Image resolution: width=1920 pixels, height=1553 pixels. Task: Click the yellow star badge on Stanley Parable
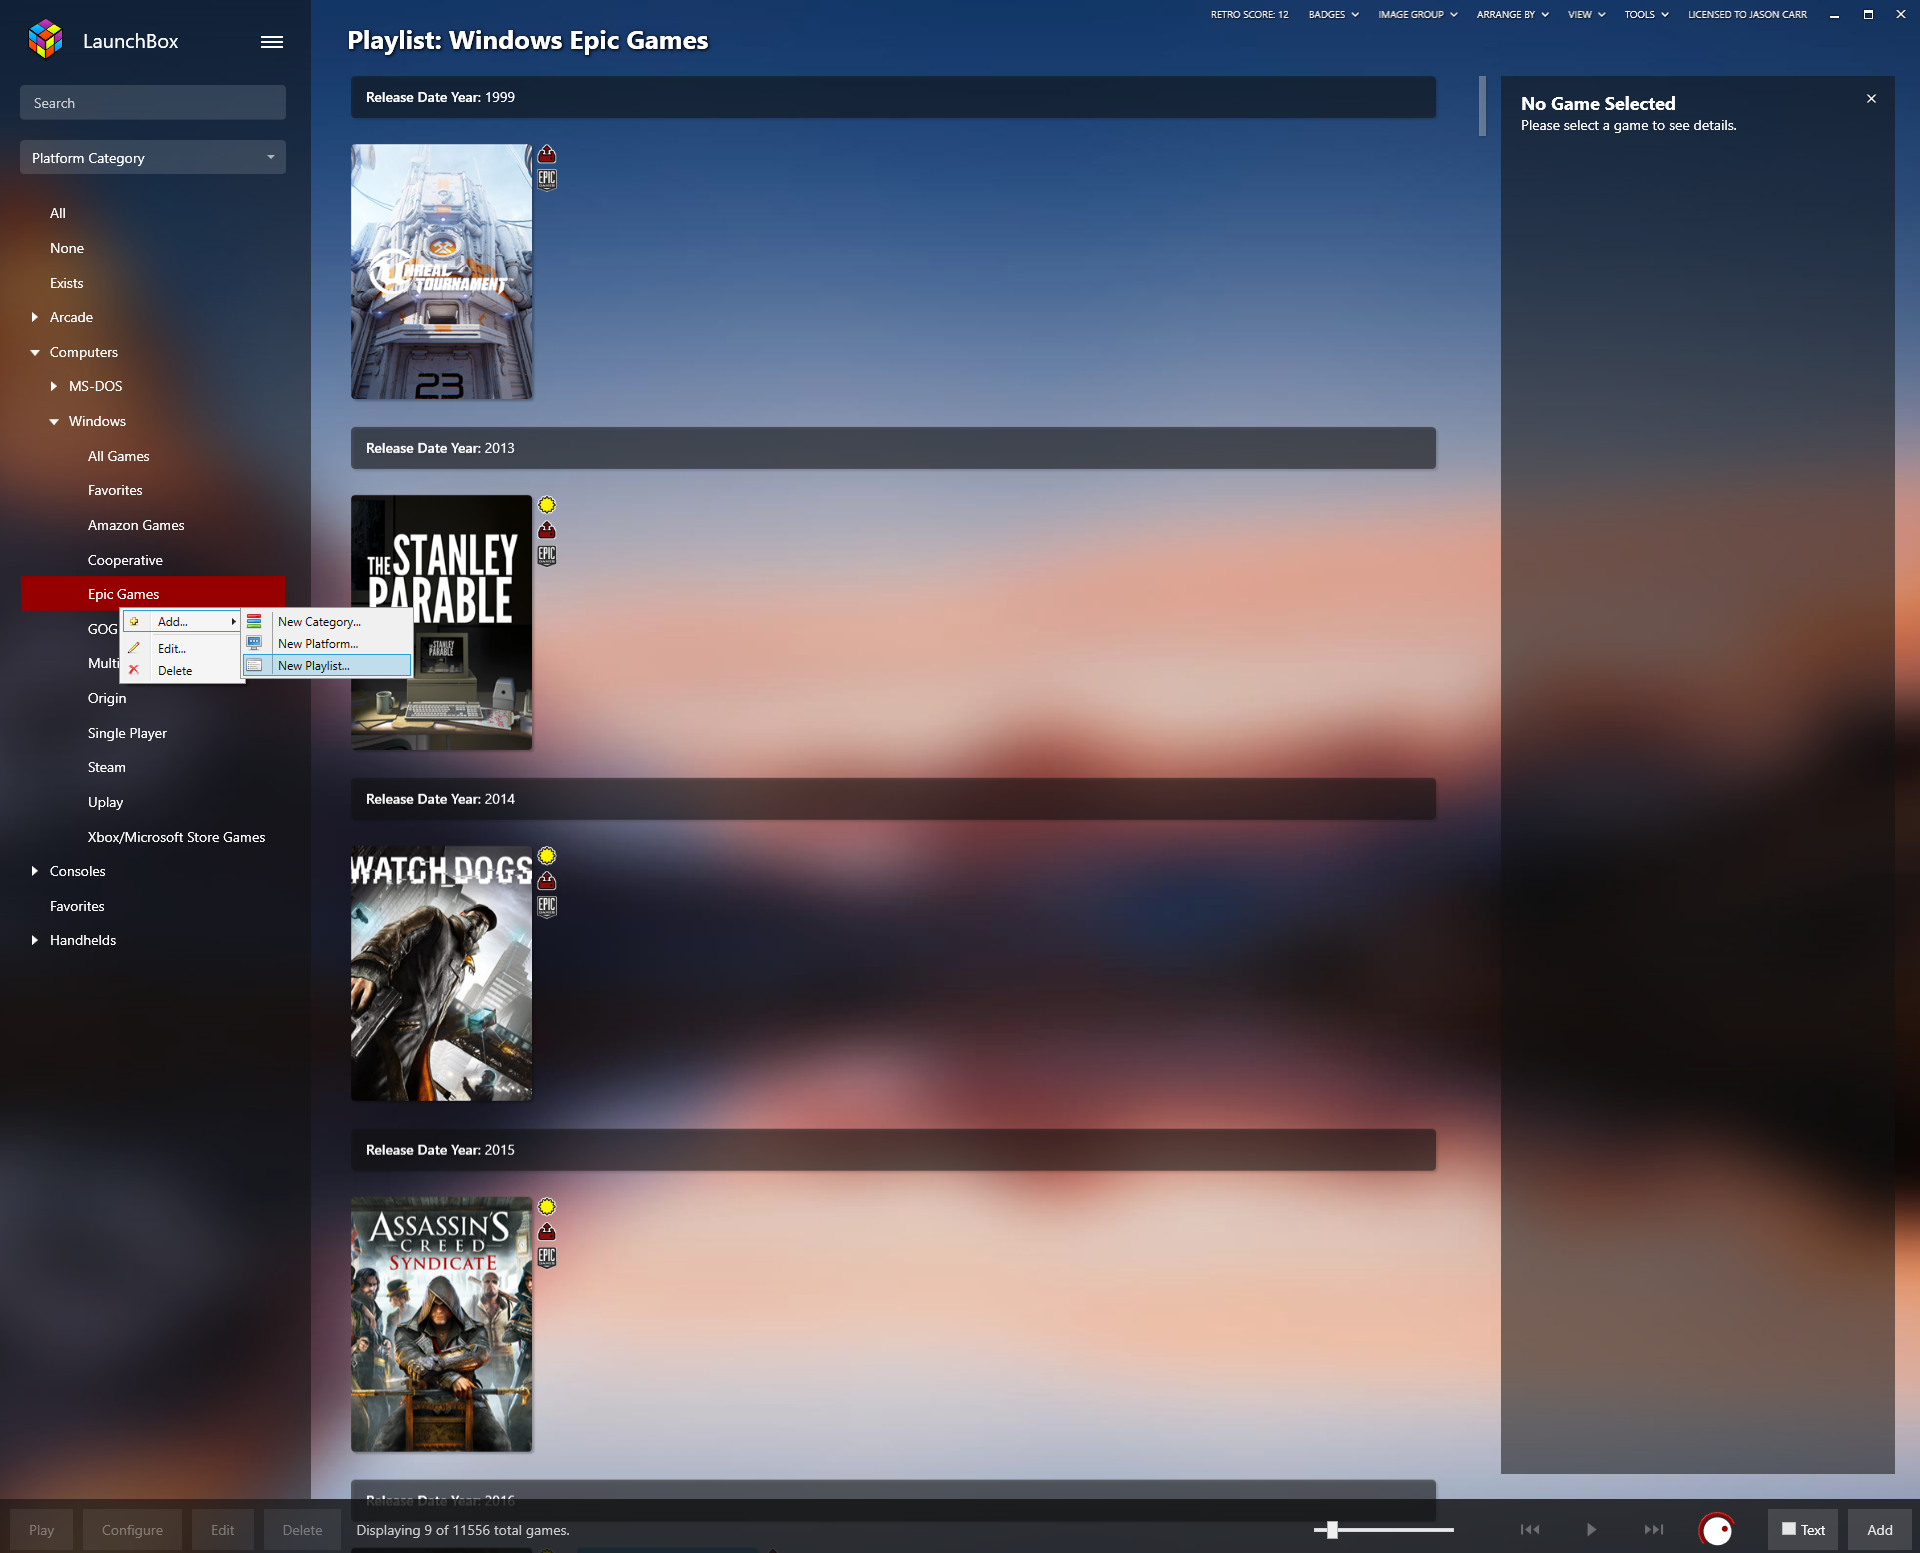pyautogui.click(x=547, y=505)
